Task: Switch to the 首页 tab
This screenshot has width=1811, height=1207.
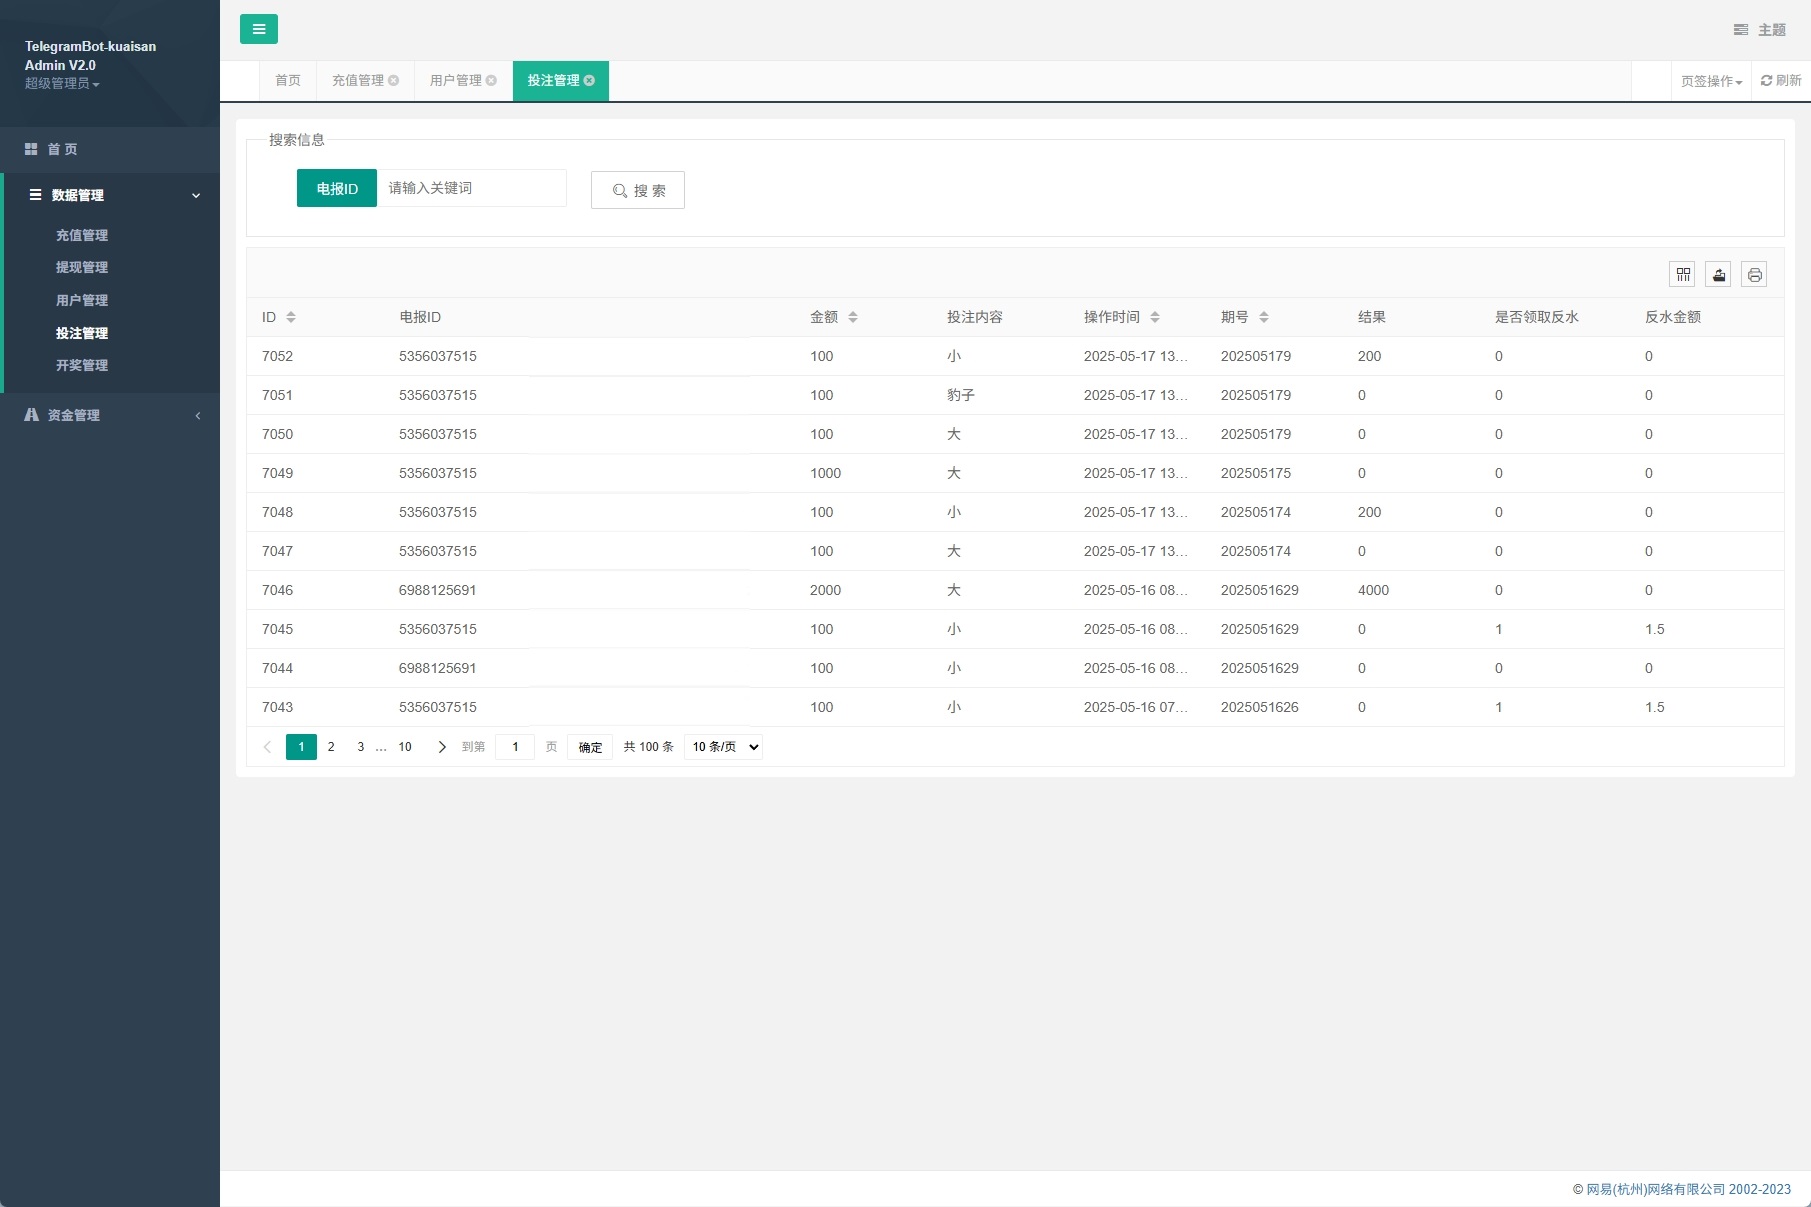Action: [x=288, y=81]
